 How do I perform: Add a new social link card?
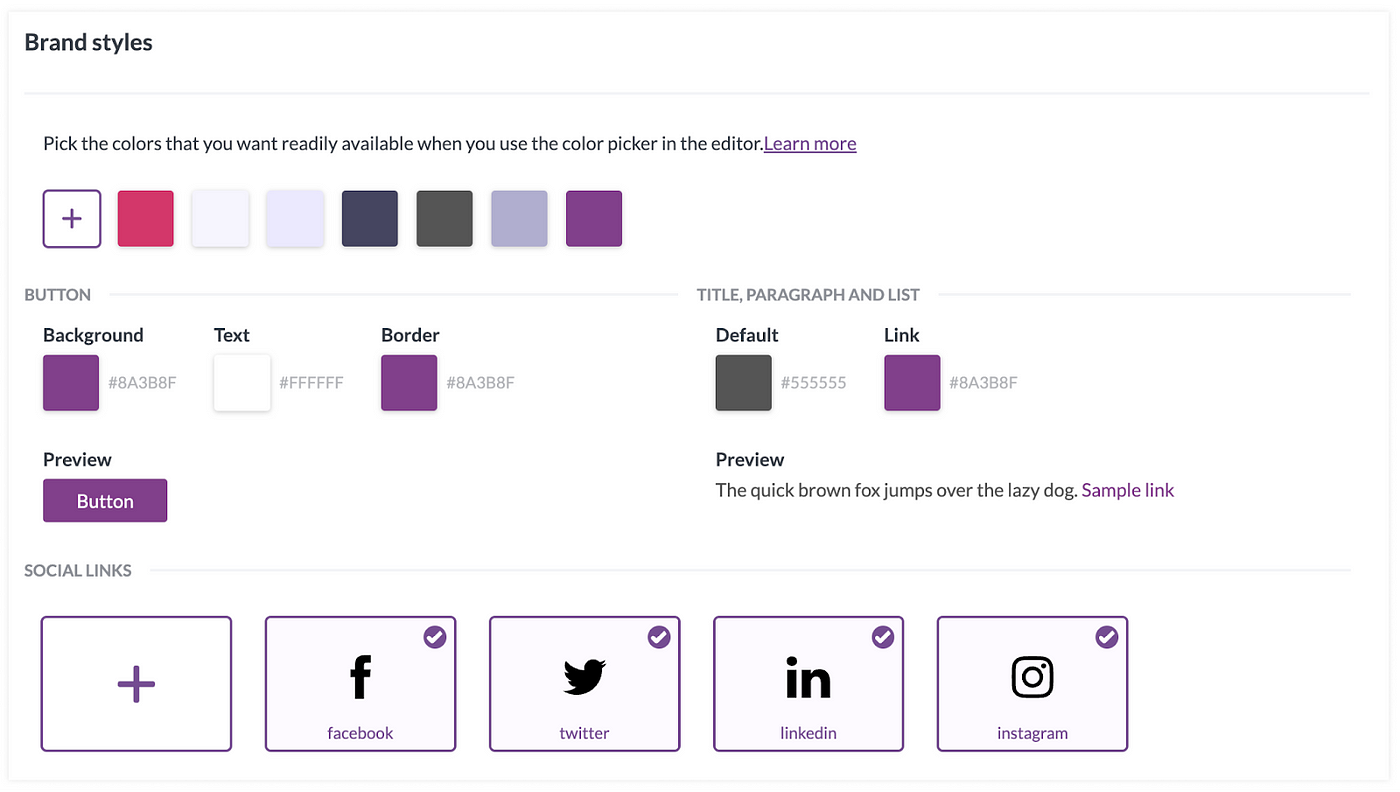[x=136, y=684]
